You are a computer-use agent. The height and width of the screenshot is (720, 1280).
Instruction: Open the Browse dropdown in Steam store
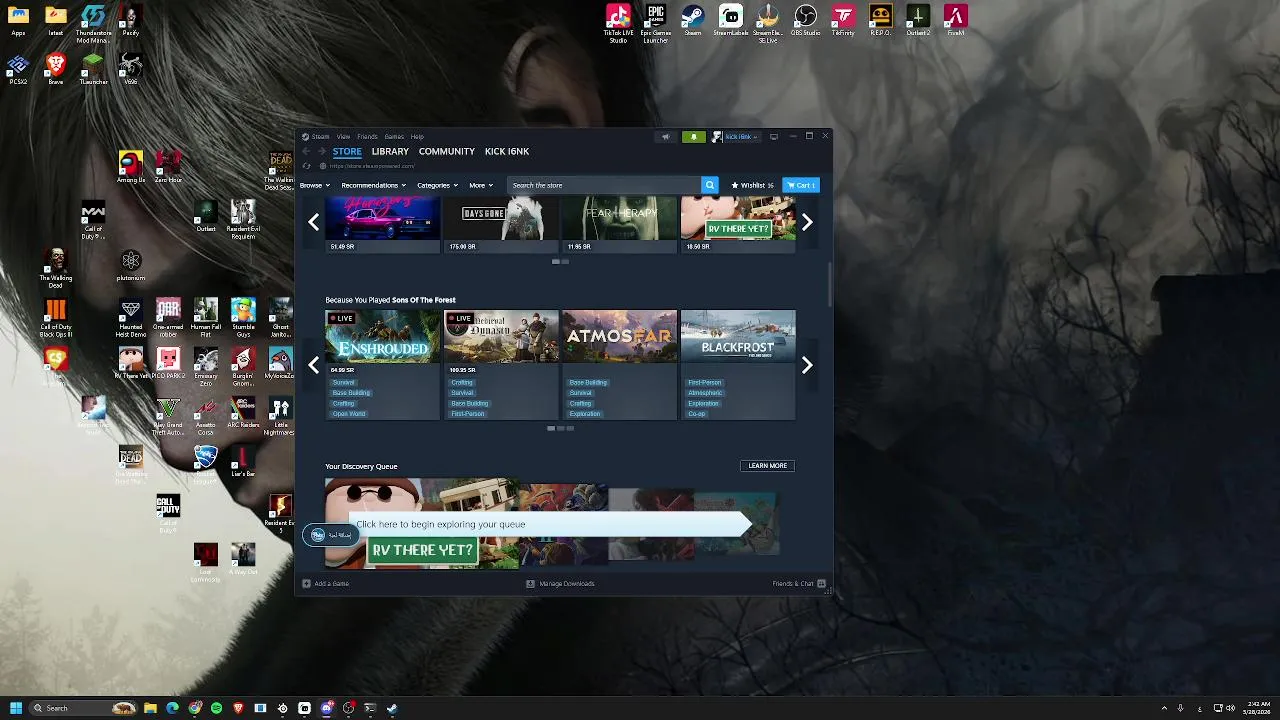tap(314, 185)
